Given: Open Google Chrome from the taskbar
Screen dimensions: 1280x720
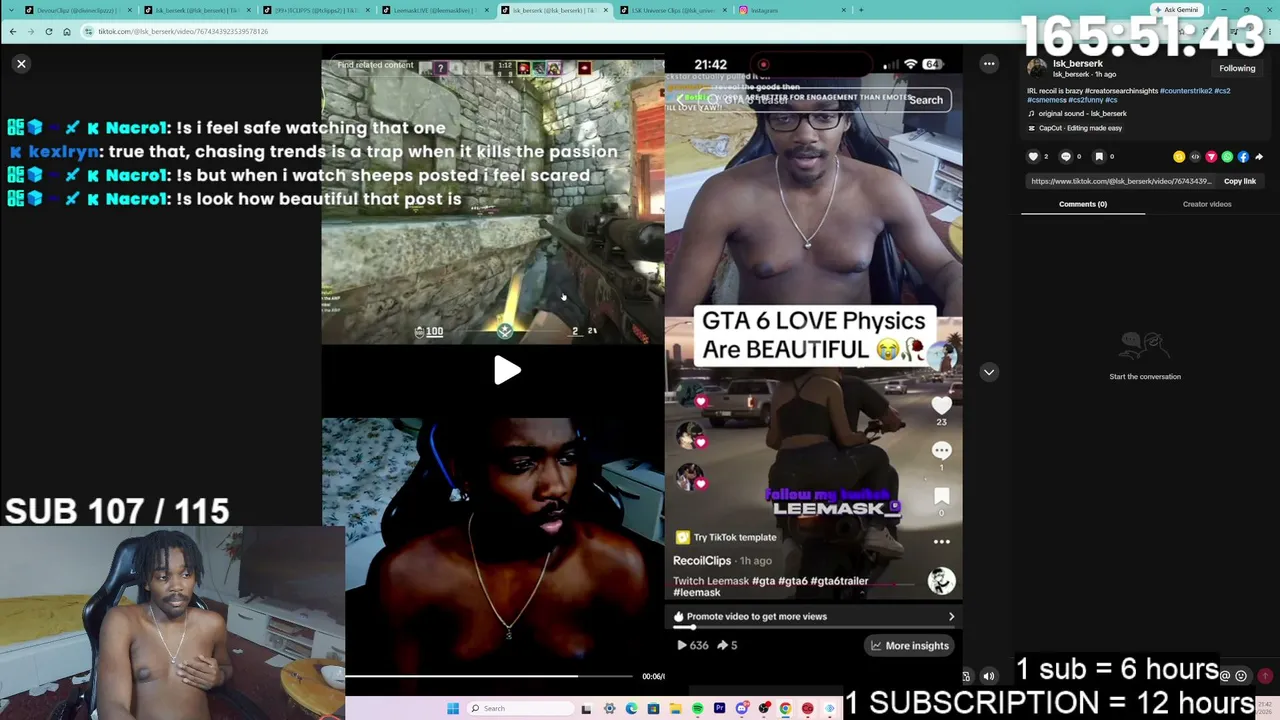Looking at the screenshot, I should pyautogui.click(x=785, y=709).
